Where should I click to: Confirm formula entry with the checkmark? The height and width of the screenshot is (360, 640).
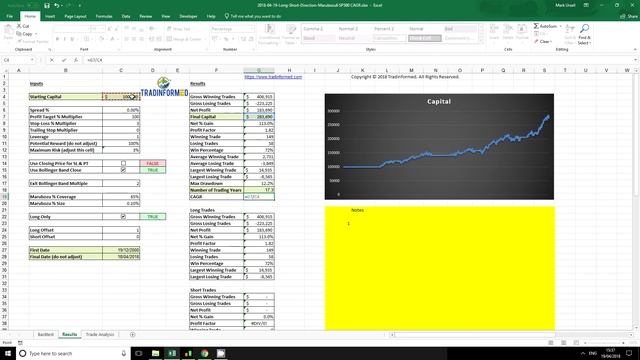point(64,60)
